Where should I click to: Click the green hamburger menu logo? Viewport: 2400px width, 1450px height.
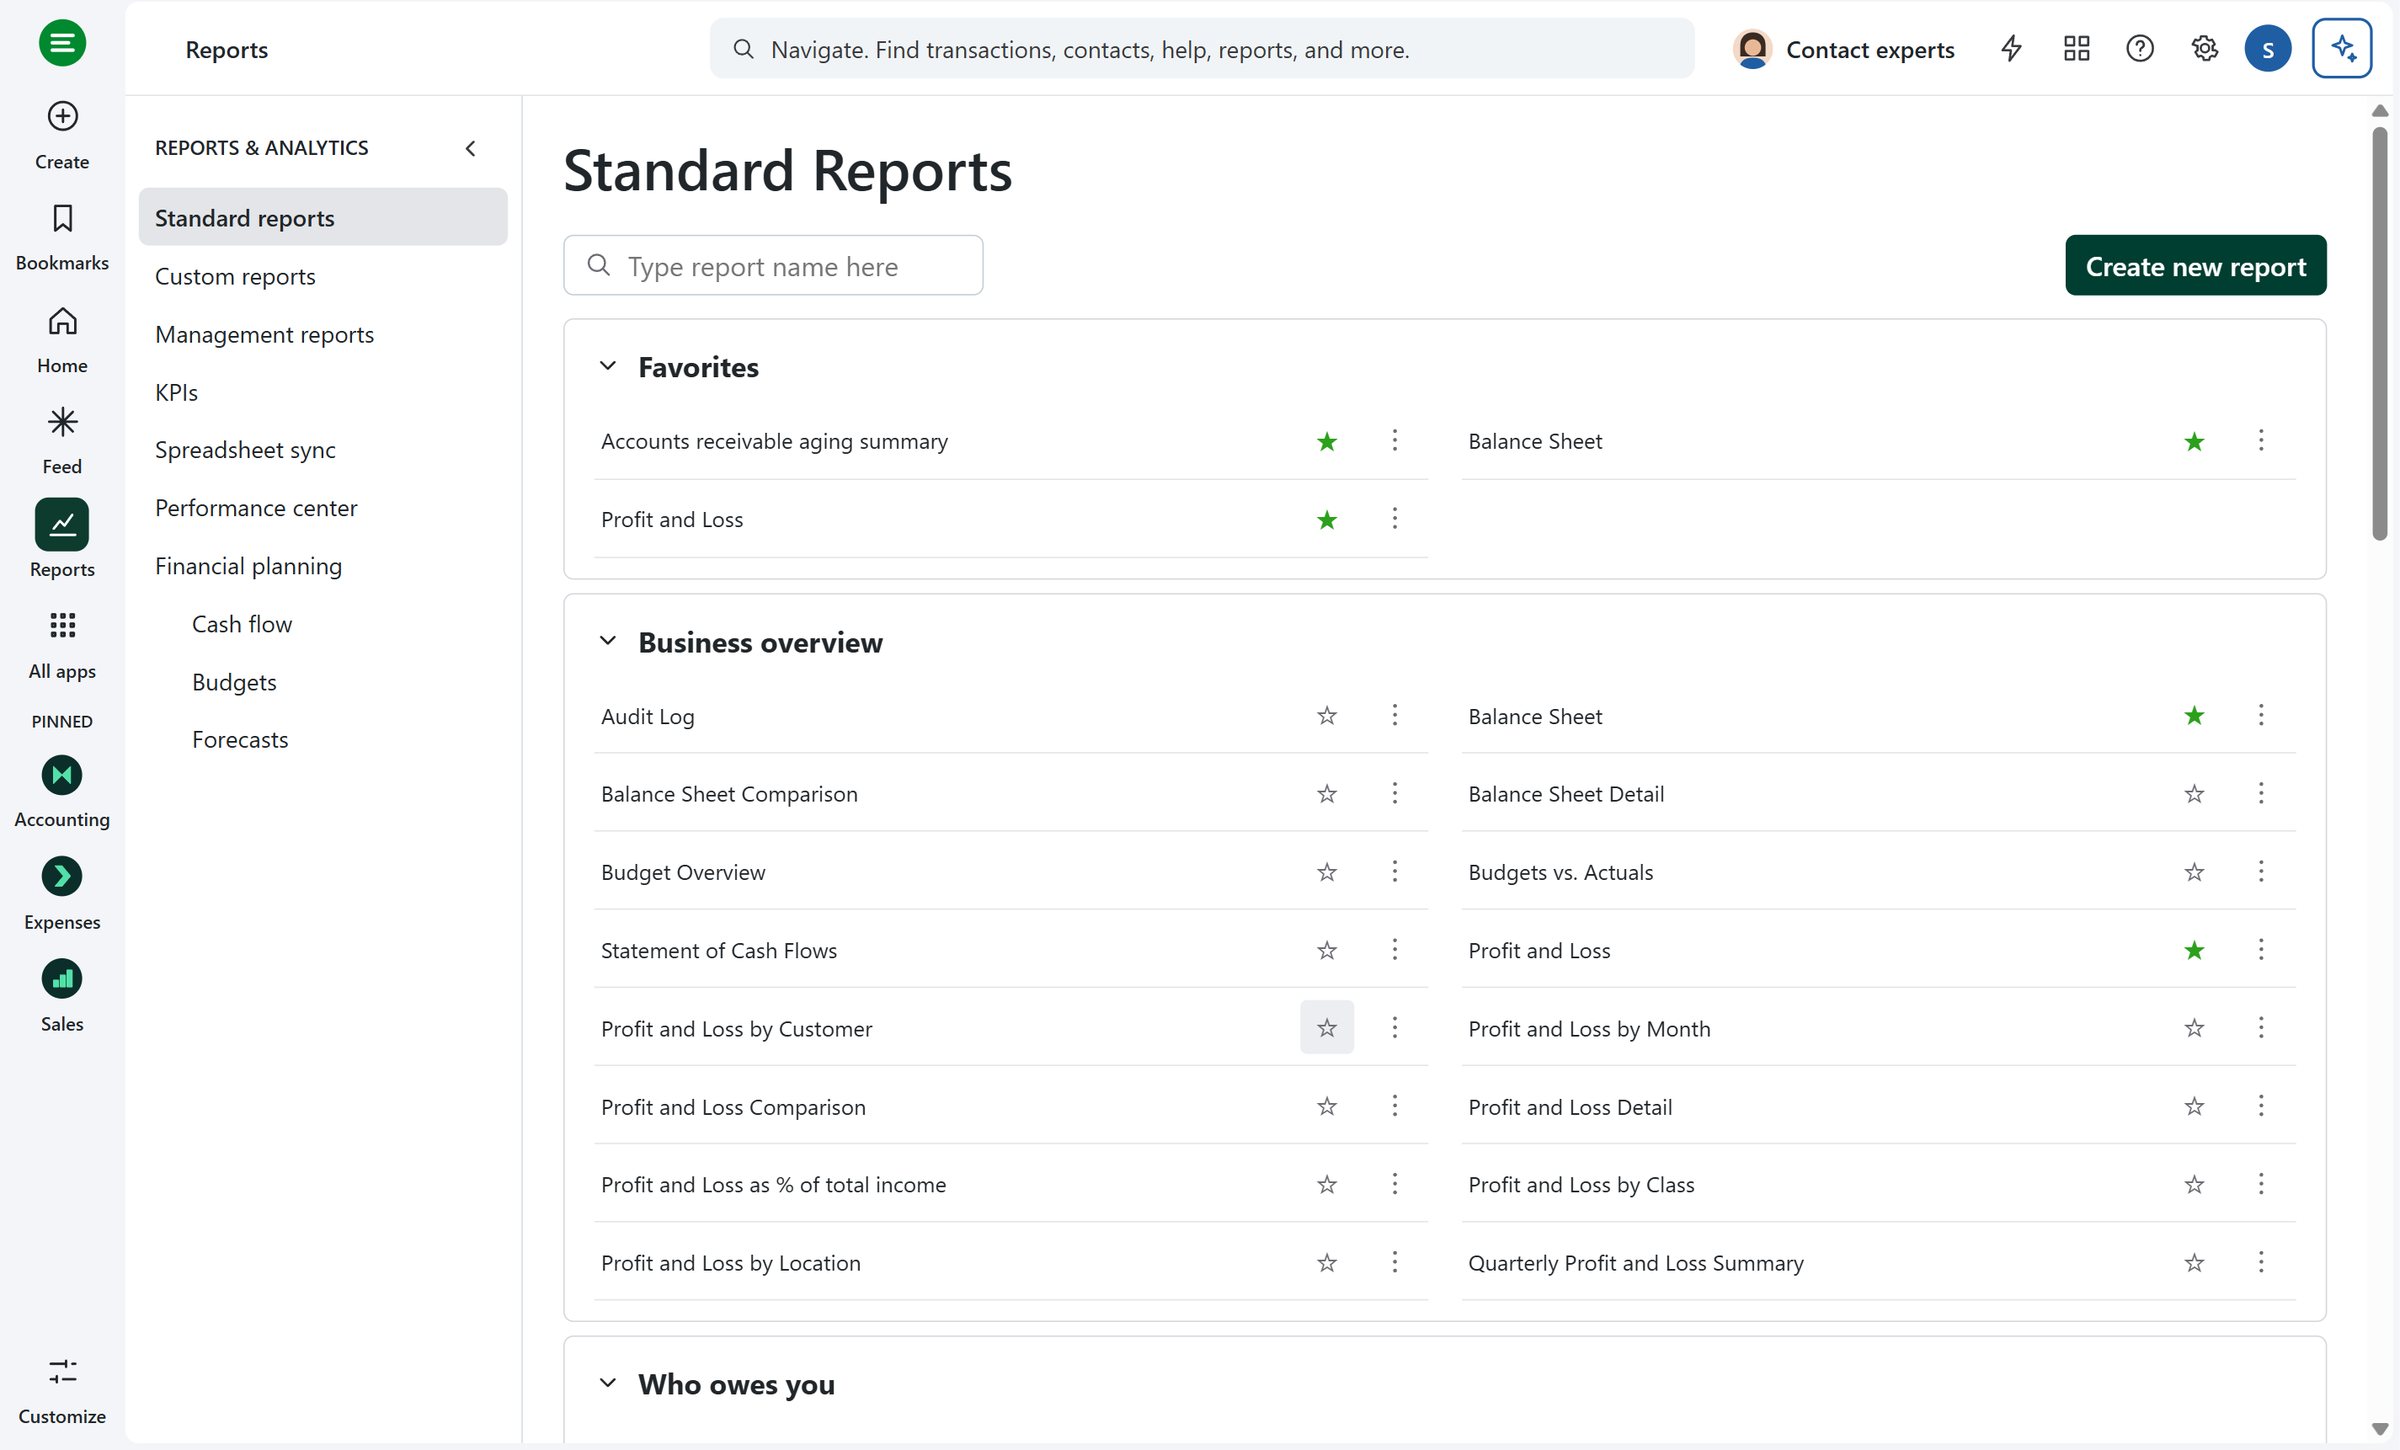(62, 43)
